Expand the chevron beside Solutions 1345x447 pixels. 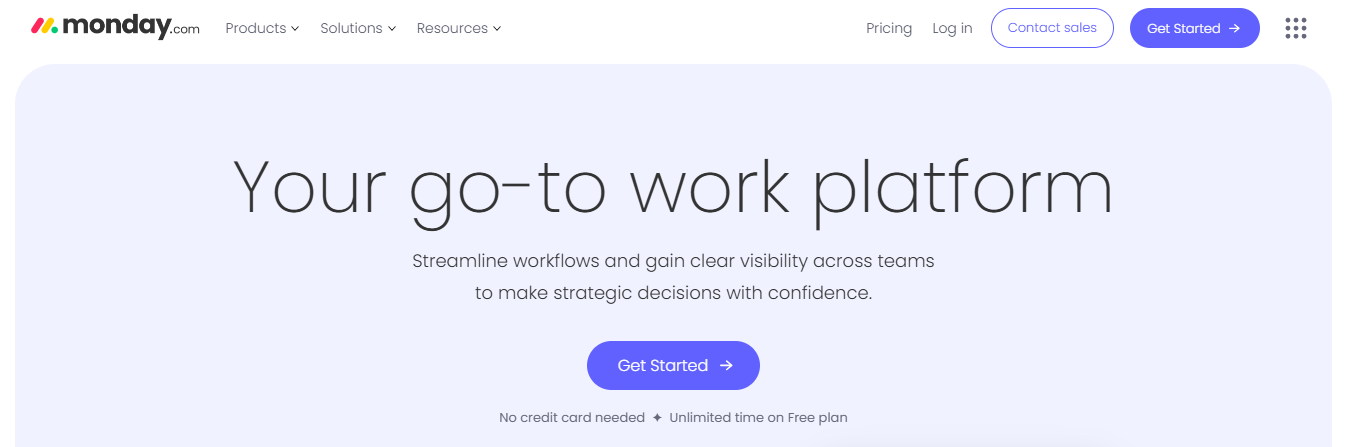392,29
